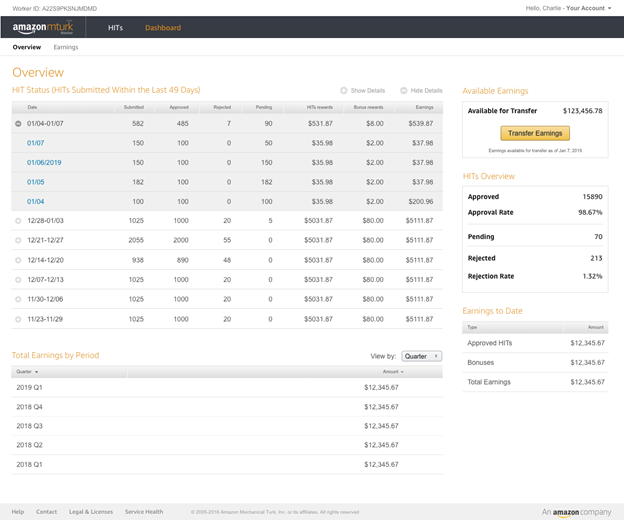Open the 01/07 date link
This screenshot has width=624, height=520.
(x=35, y=143)
